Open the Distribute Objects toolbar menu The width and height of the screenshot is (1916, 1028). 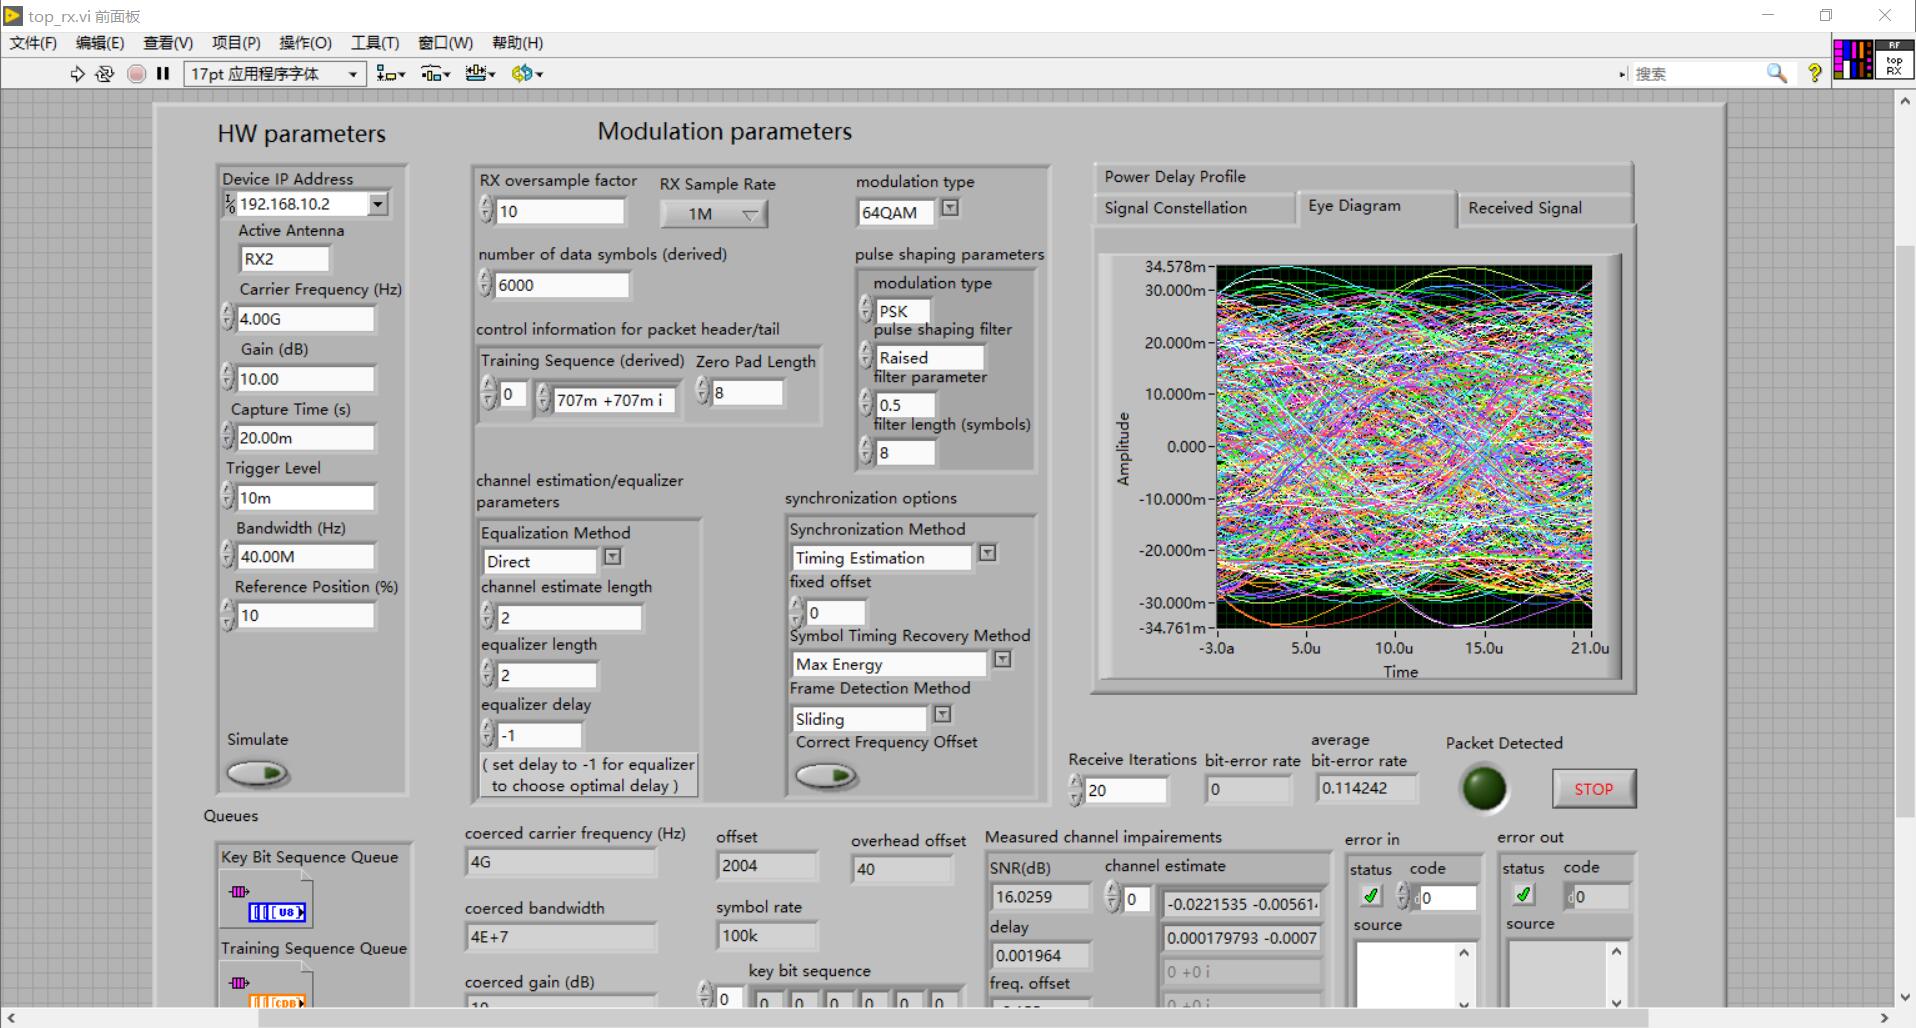coord(435,73)
